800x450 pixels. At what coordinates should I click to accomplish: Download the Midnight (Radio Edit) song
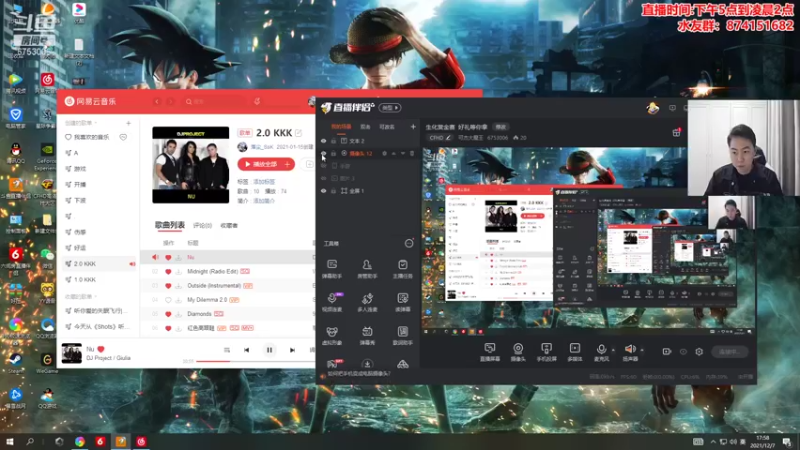tap(179, 271)
